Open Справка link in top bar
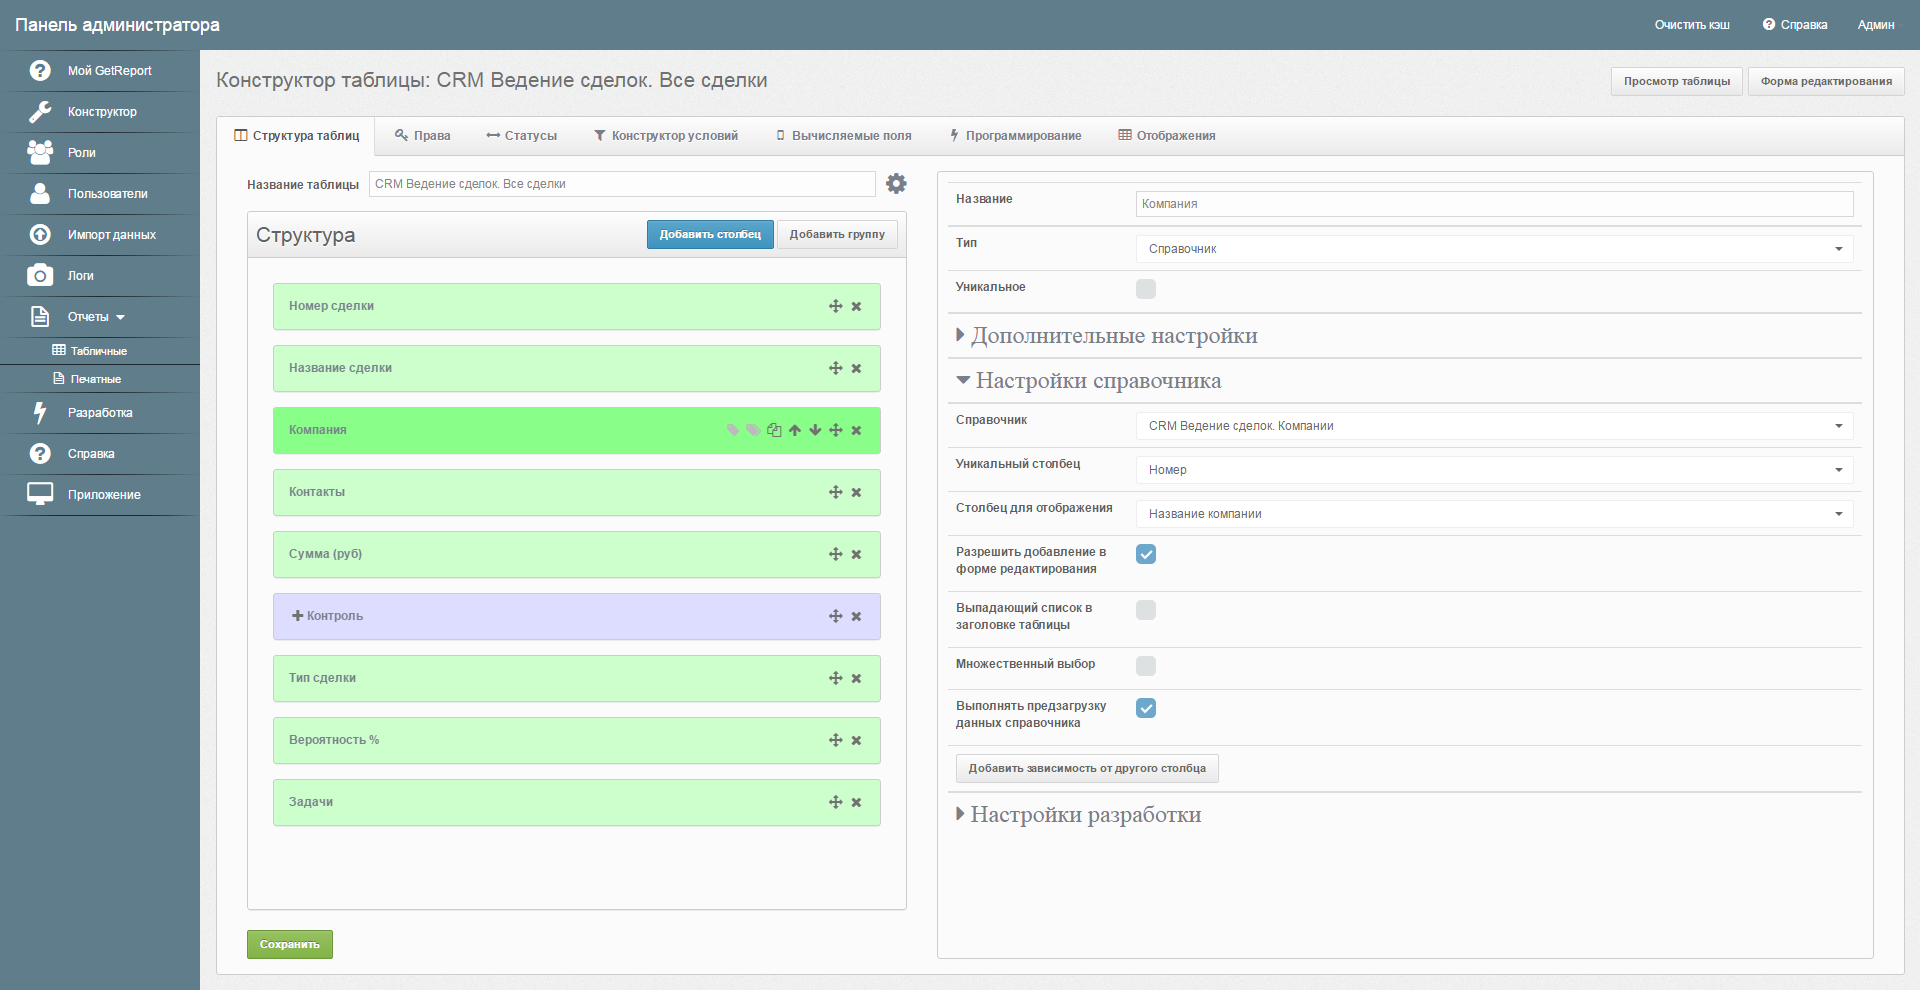The image size is (1920, 990). coord(1795,25)
